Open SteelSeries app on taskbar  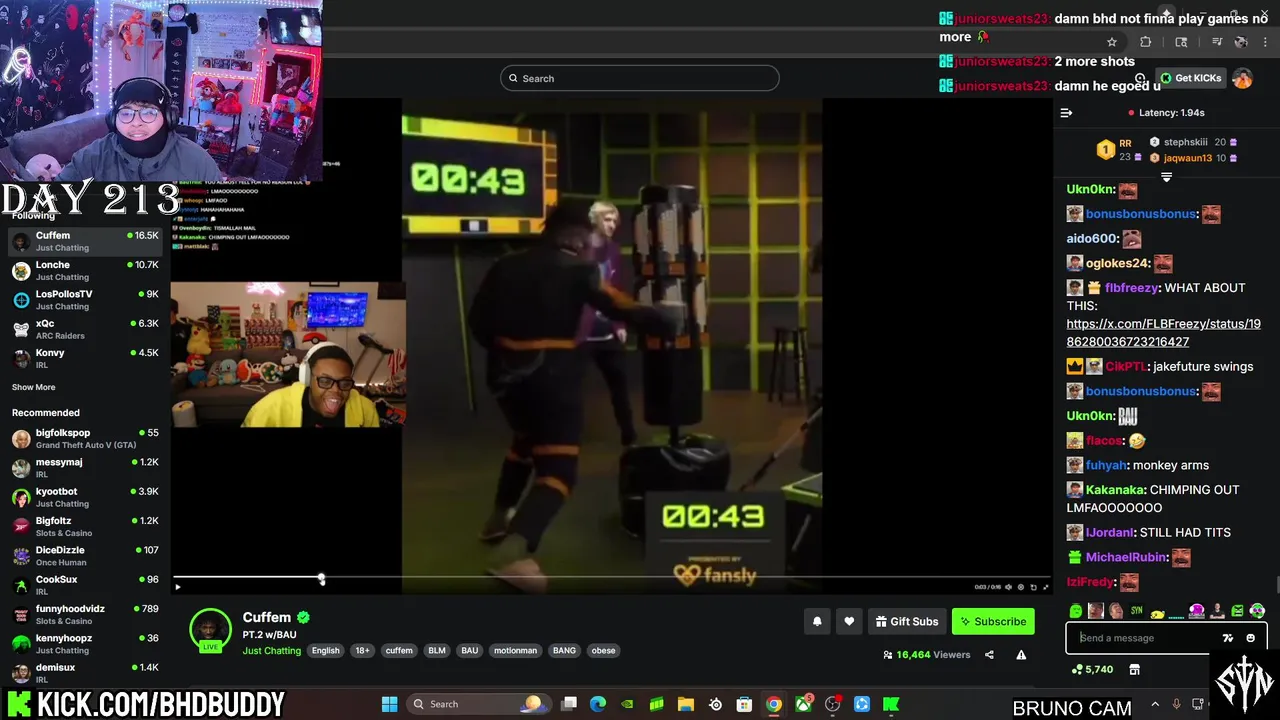point(715,704)
